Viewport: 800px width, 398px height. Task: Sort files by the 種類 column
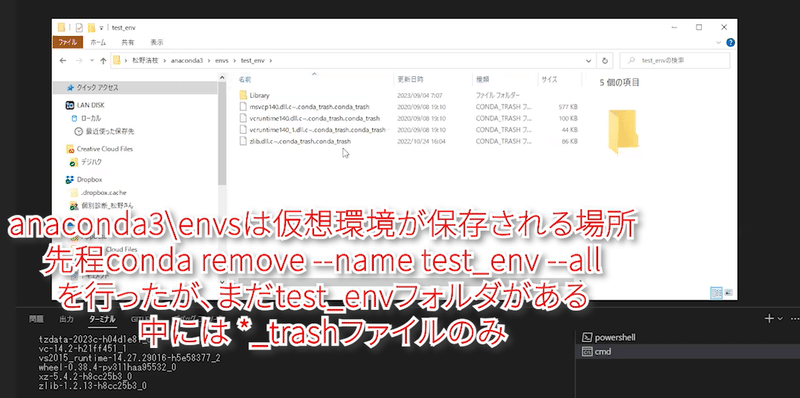click(x=483, y=80)
